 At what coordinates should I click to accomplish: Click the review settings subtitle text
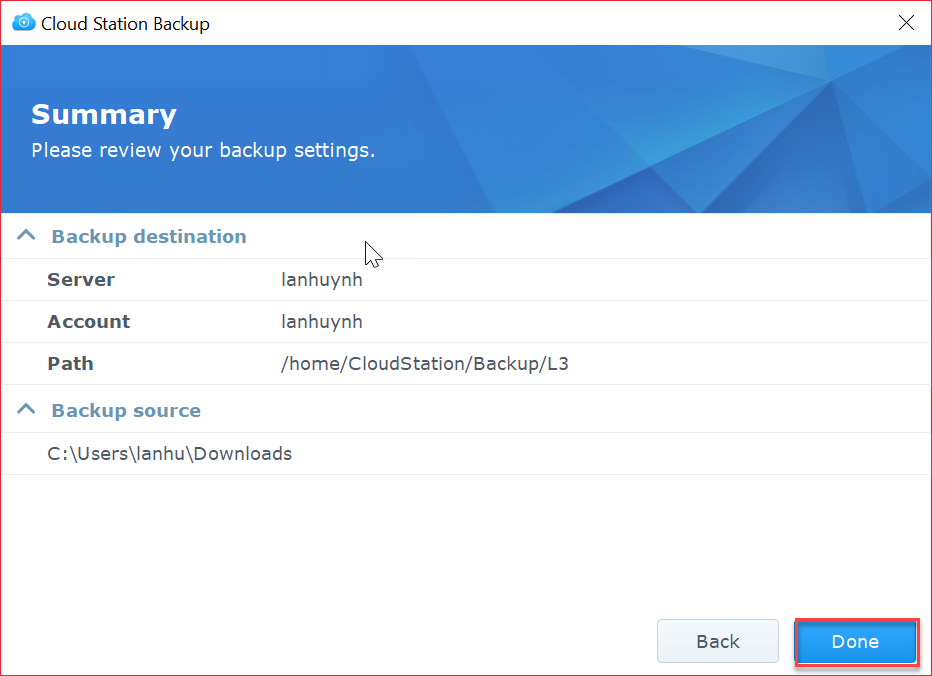(x=203, y=150)
